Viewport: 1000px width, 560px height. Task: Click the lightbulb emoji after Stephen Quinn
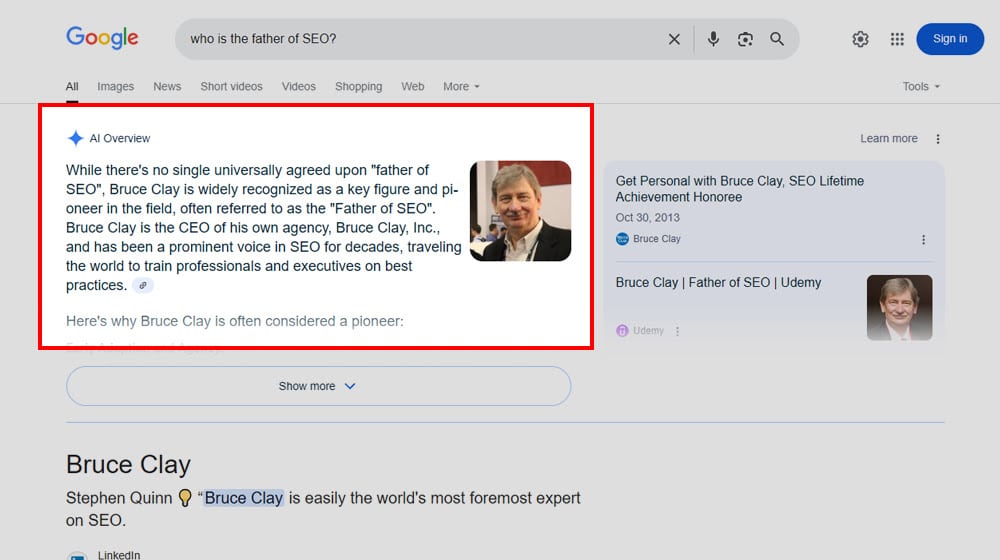tap(185, 497)
